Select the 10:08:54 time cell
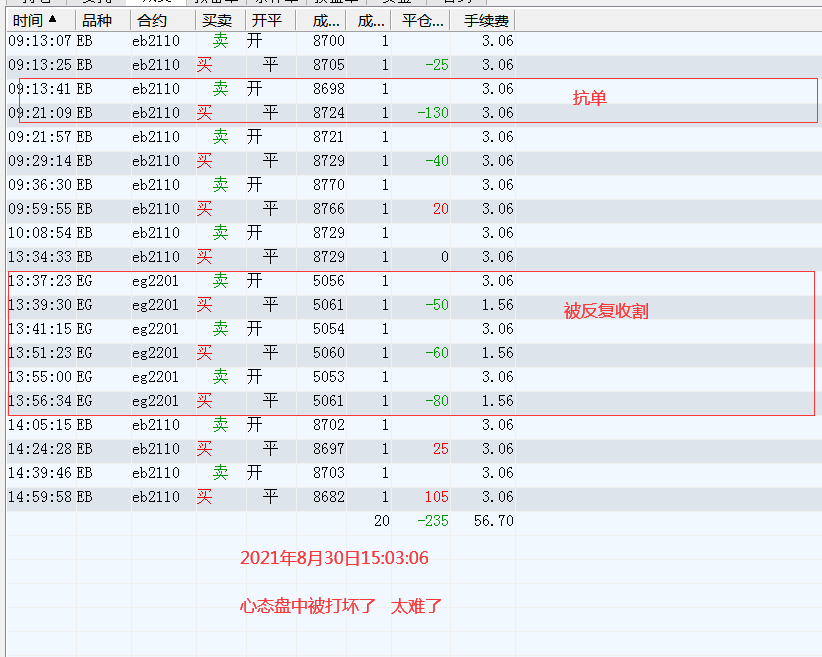822x657 pixels. click(40, 233)
